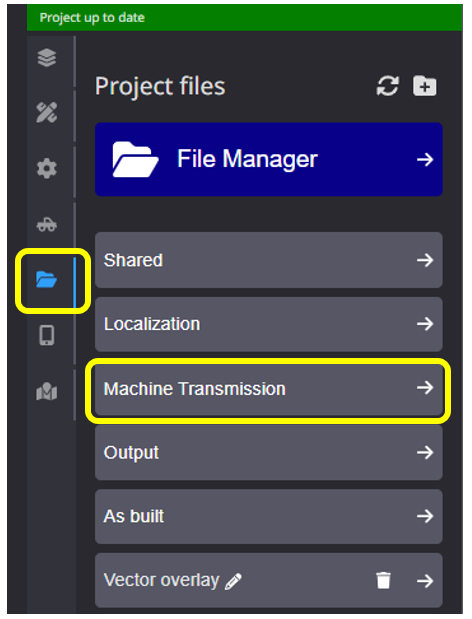Screen dimensions: 472x619
Task: Open the map location sidebar icon
Action: (47, 391)
